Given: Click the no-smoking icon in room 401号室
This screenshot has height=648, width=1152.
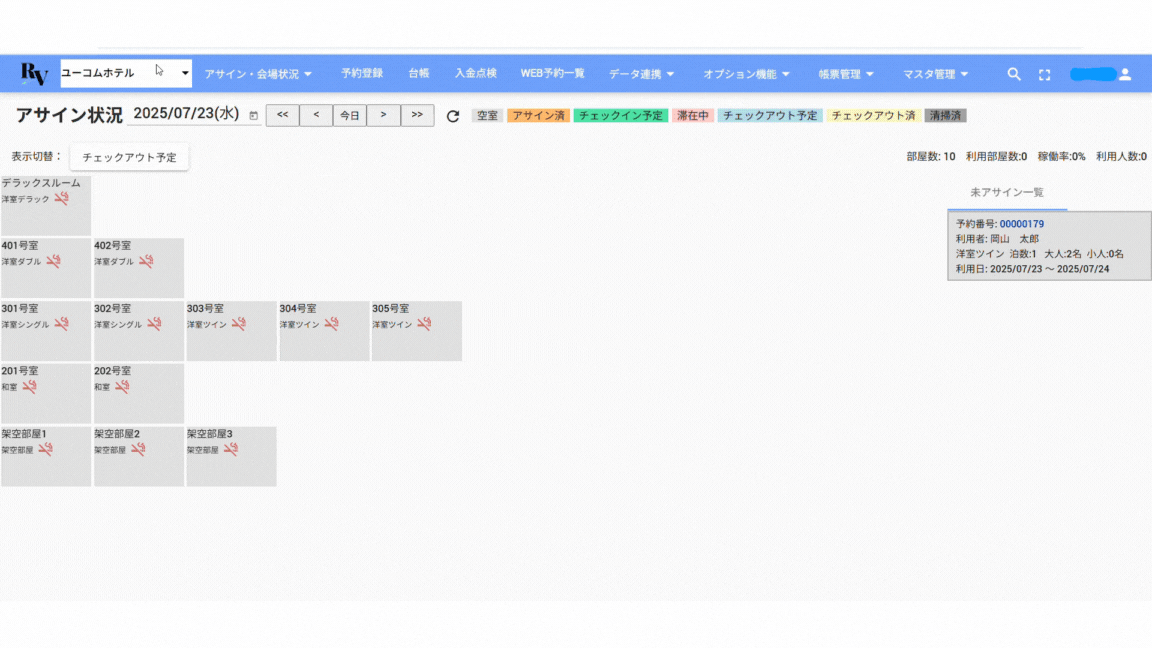Looking at the screenshot, I should pyautogui.click(x=54, y=261).
